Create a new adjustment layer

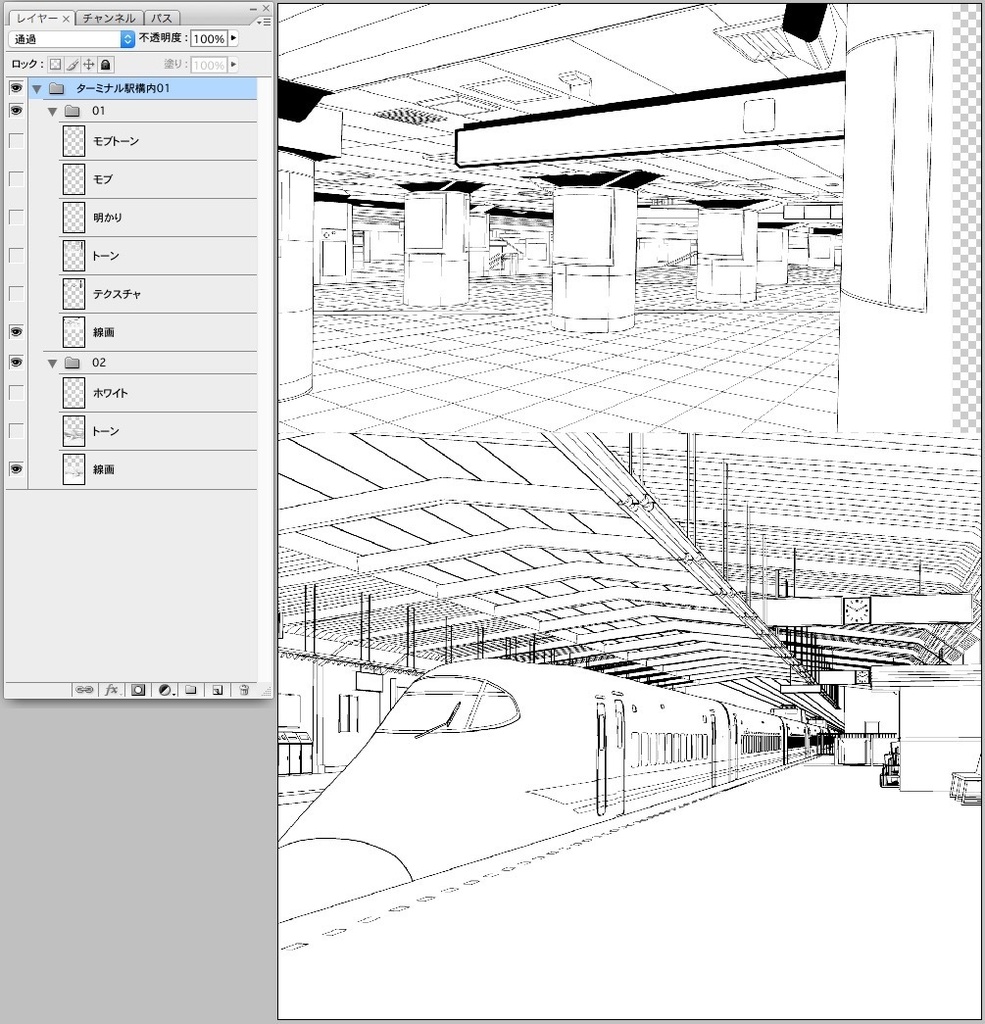coord(163,689)
